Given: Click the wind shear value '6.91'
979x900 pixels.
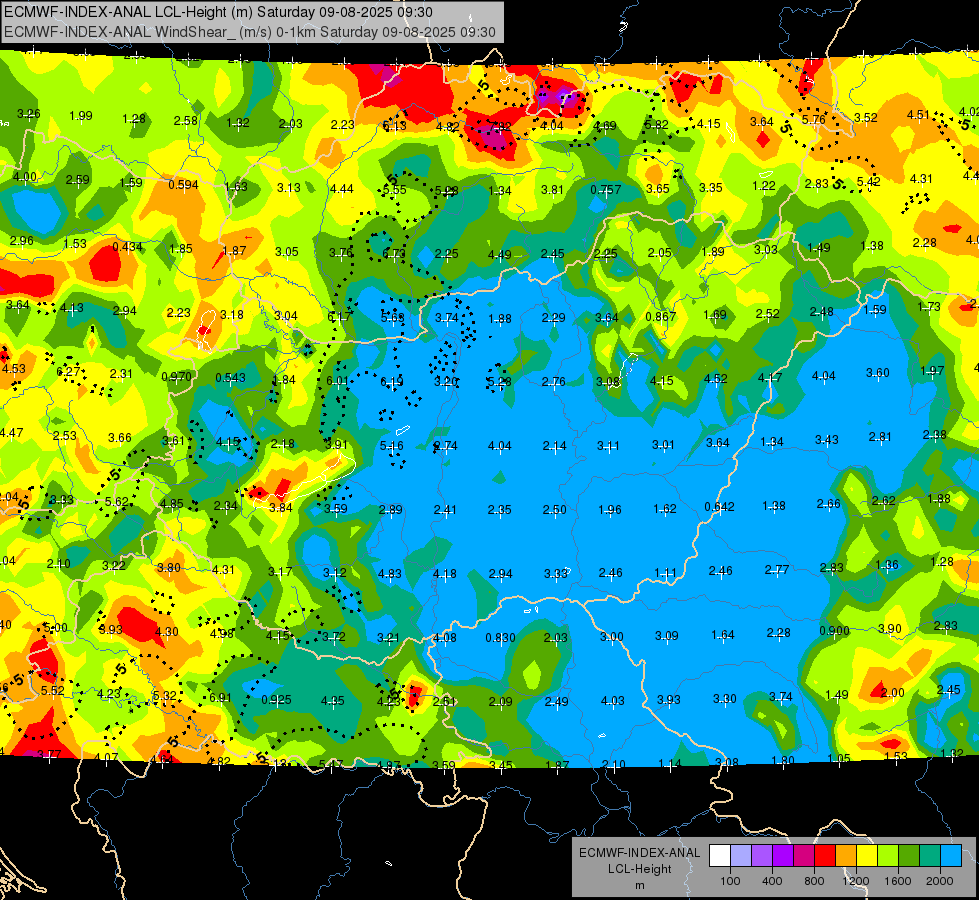Looking at the screenshot, I should point(220,698).
